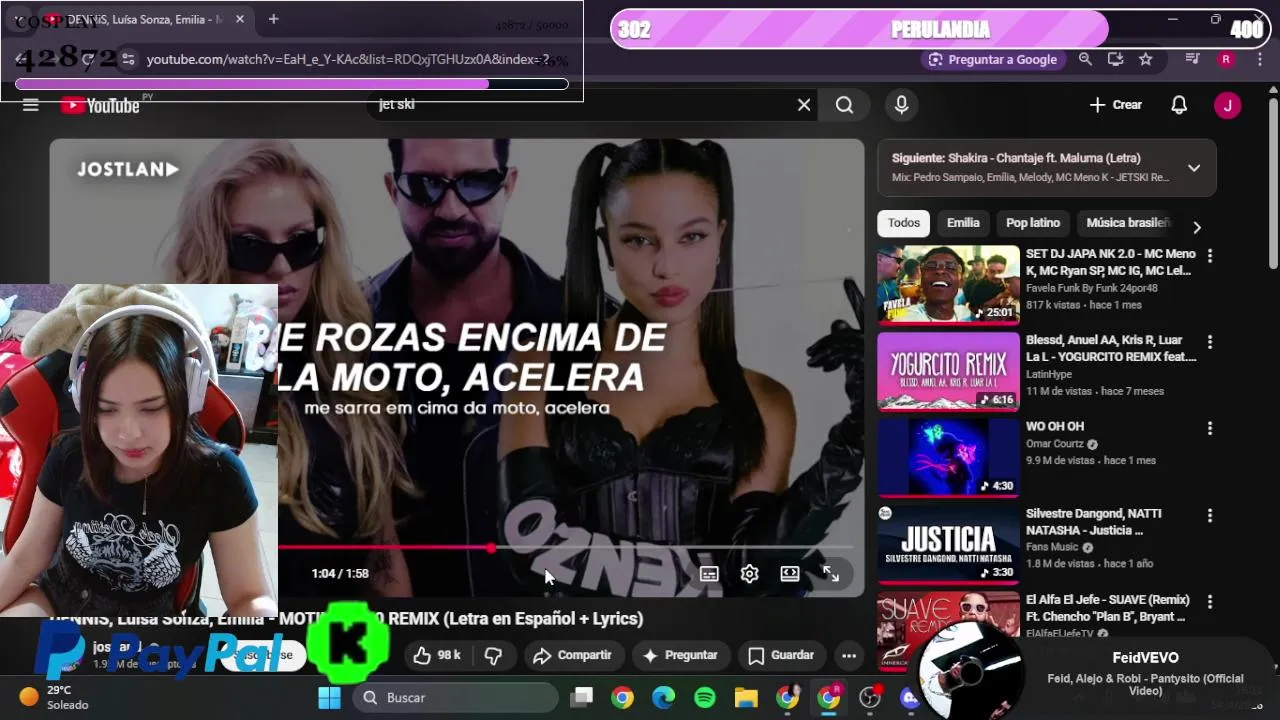Open the Chrome zoom magnifier icon
1280x720 pixels.
pyautogui.click(x=1085, y=60)
